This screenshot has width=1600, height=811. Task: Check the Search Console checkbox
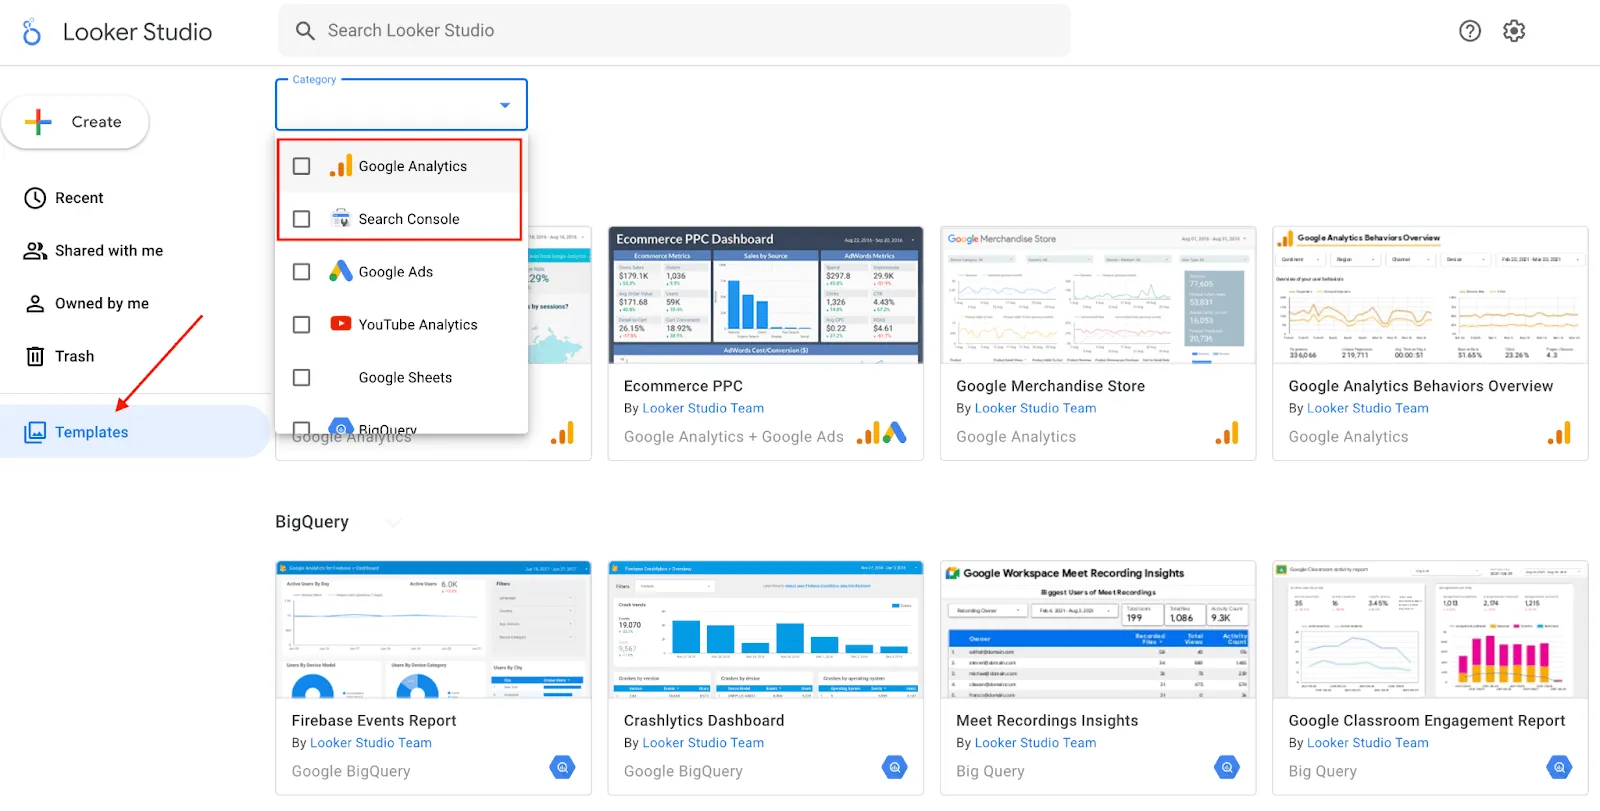301,219
